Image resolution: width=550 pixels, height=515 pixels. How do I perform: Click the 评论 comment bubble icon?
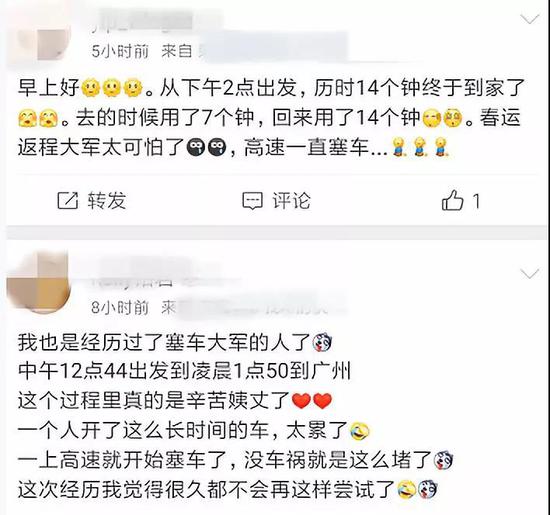pyautogui.click(x=252, y=201)
